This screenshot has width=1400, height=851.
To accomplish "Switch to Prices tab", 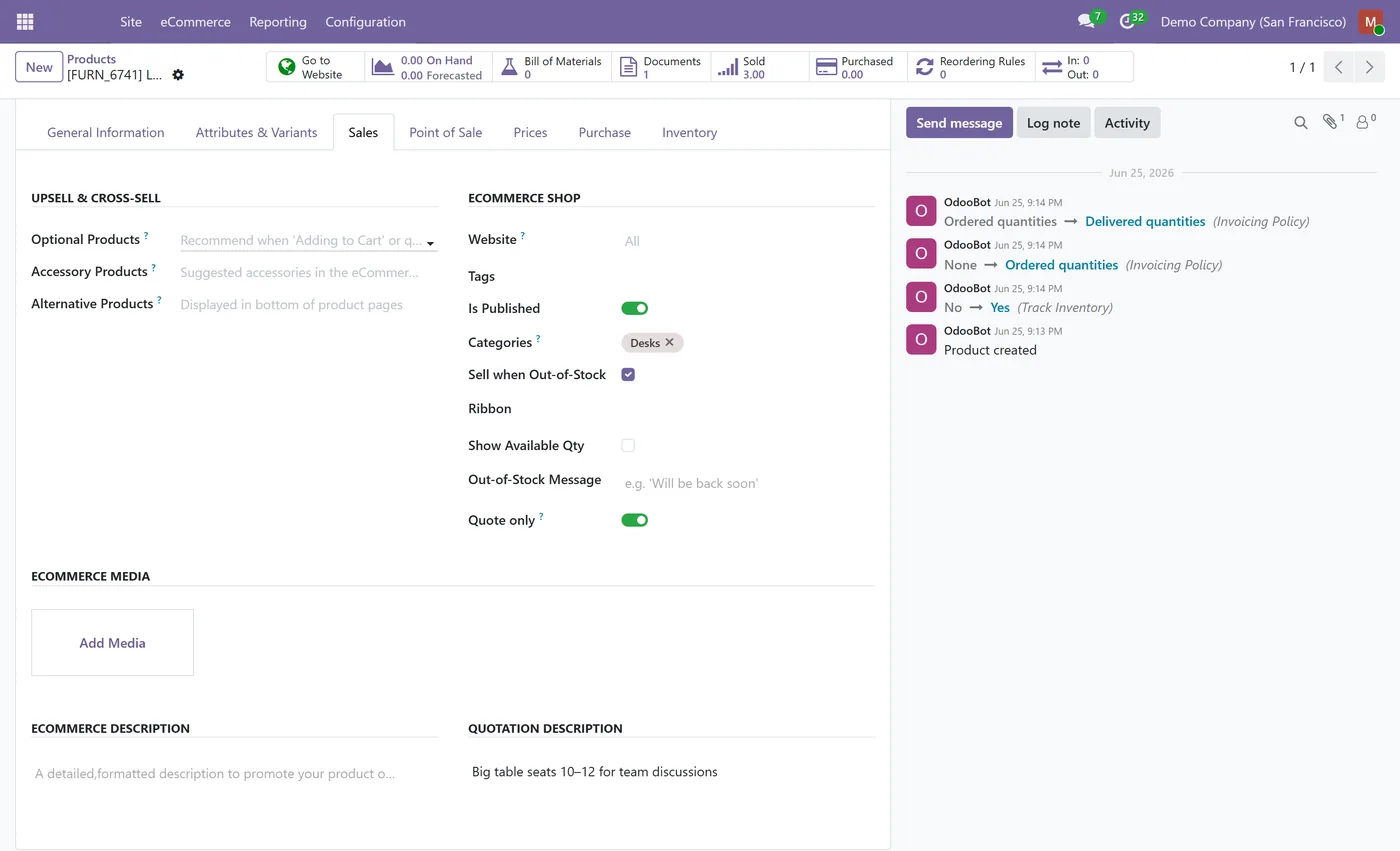I will pos(530,132).
